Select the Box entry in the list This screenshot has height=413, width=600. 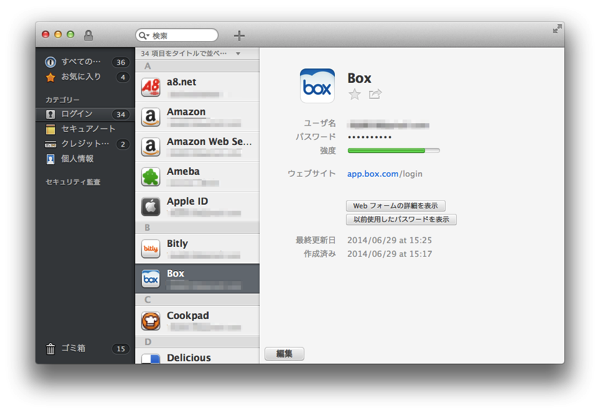[197, 278]
